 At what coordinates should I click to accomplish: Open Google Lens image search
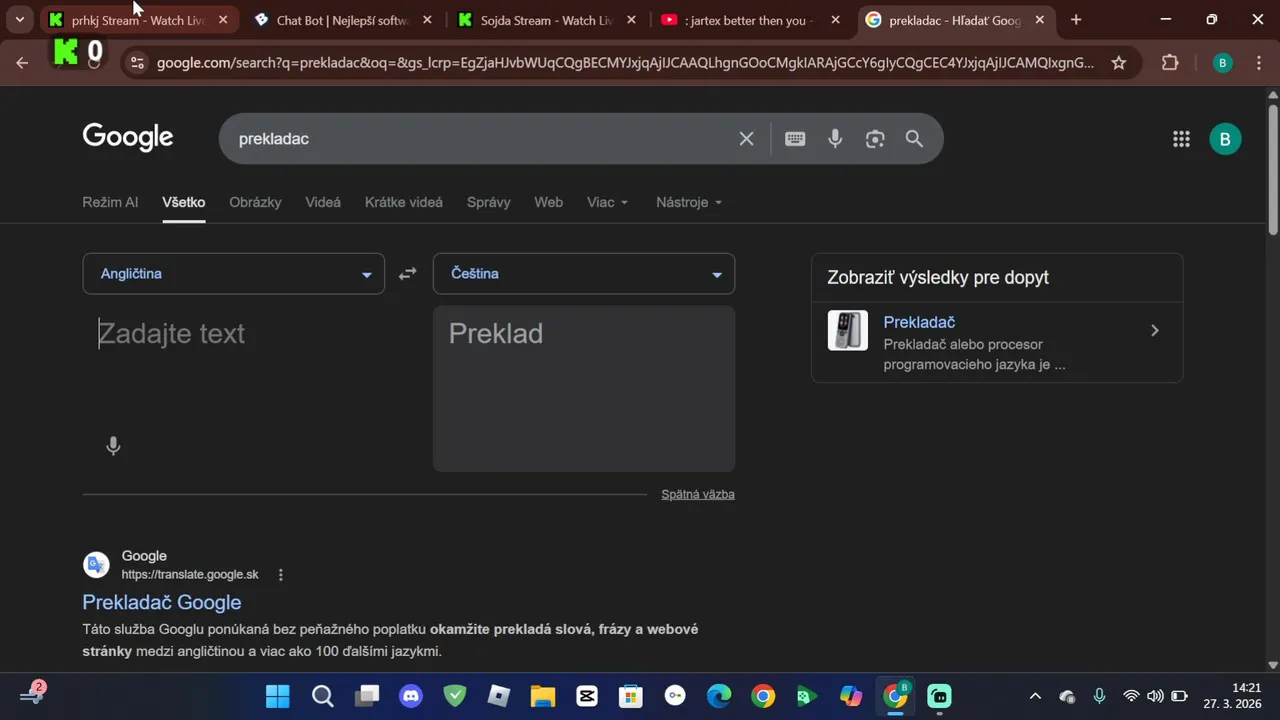pos(875,139)
